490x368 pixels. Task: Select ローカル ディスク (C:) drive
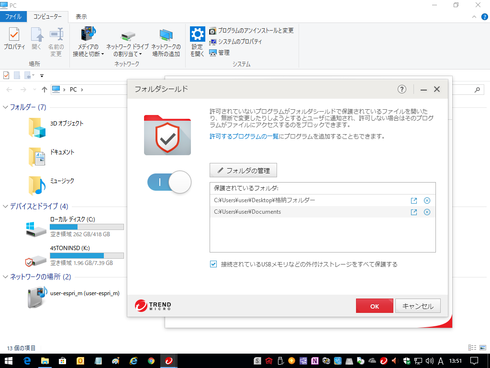point(75,227)
